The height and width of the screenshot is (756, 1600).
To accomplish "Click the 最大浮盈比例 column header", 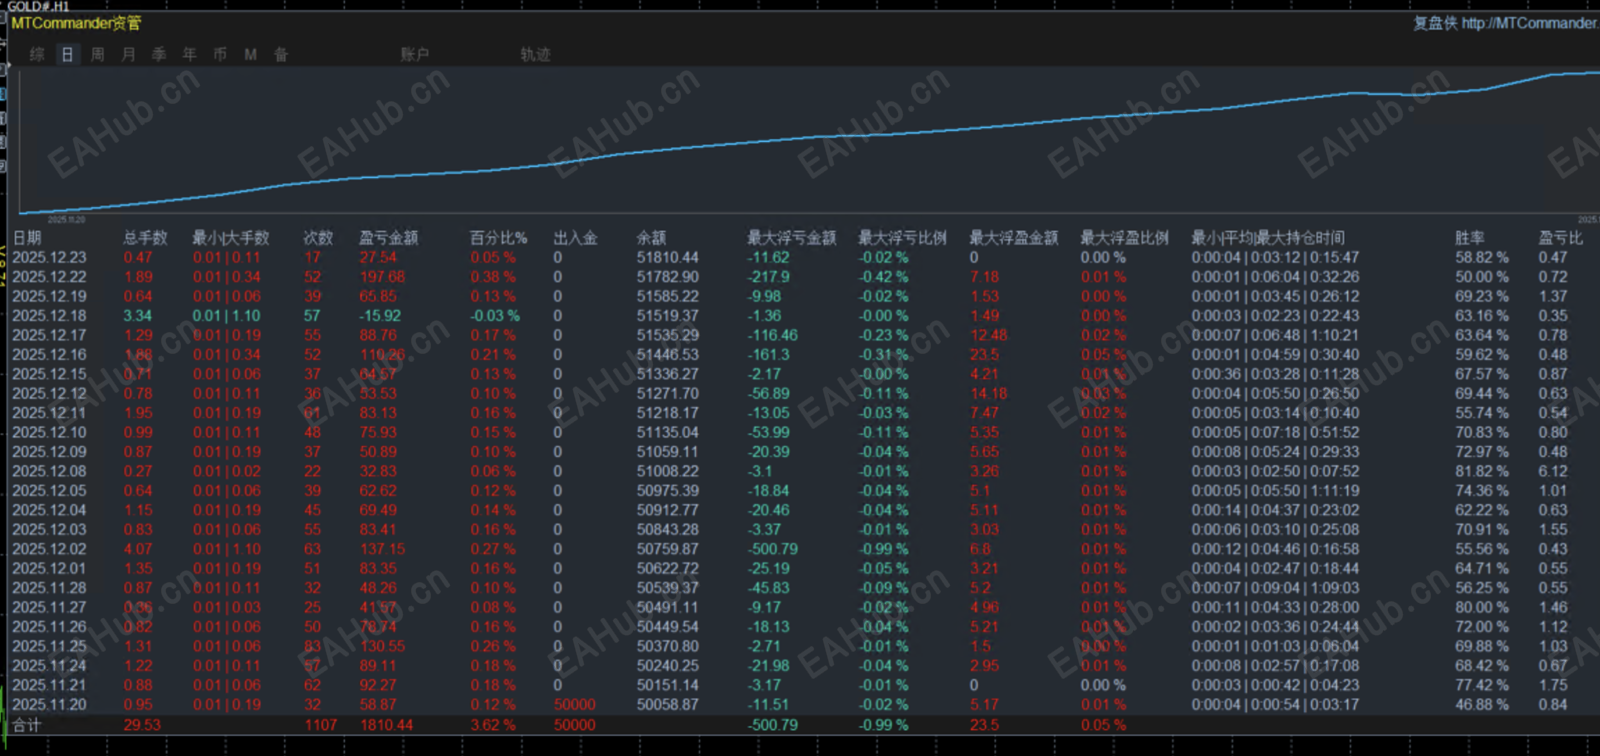I will click(x=1124, y=238).
